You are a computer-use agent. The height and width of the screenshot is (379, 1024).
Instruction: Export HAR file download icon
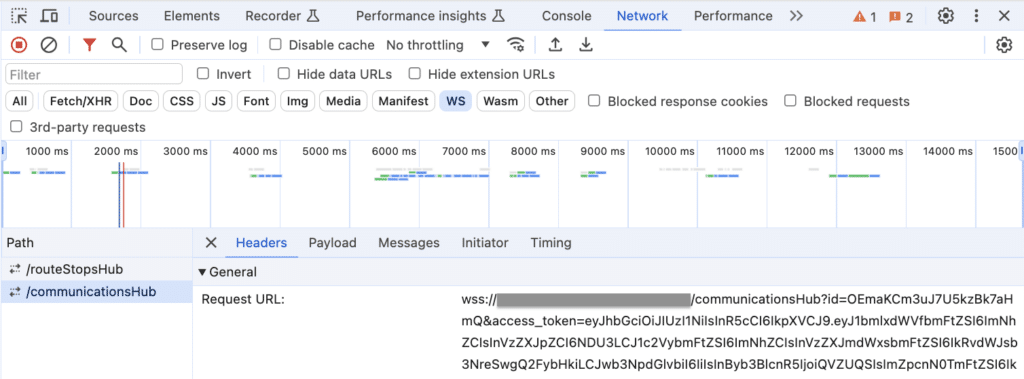click(586, 44)
